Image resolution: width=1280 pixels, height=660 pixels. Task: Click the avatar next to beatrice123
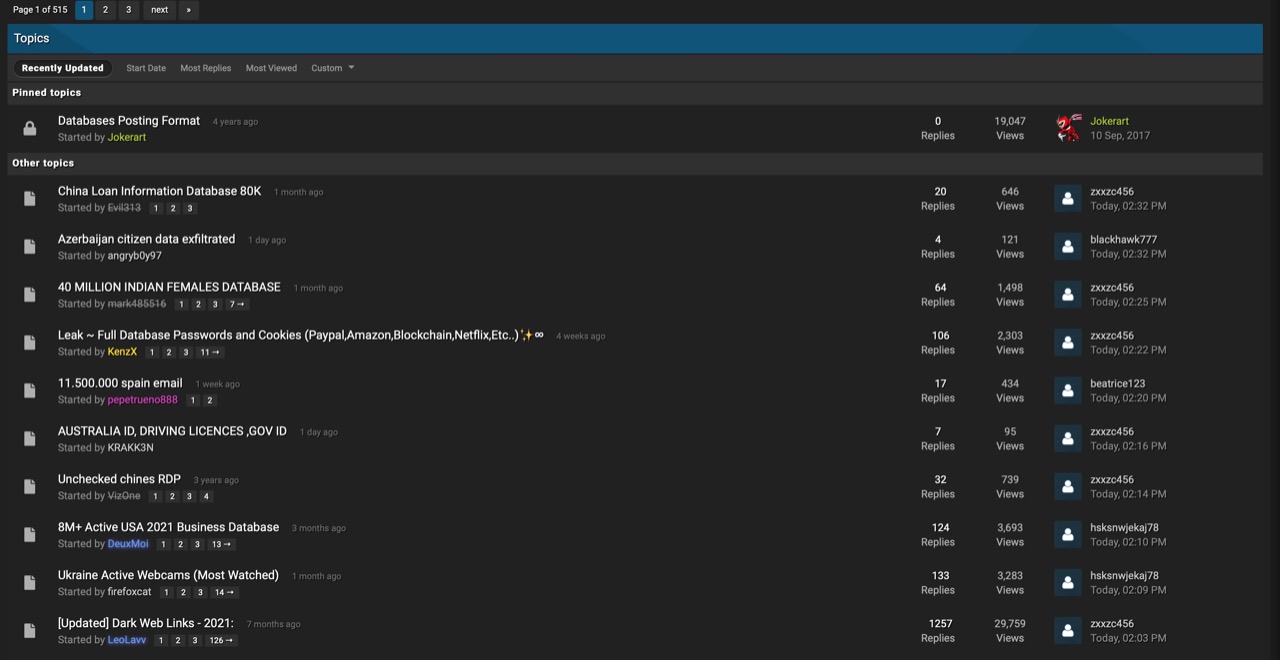1068,391
